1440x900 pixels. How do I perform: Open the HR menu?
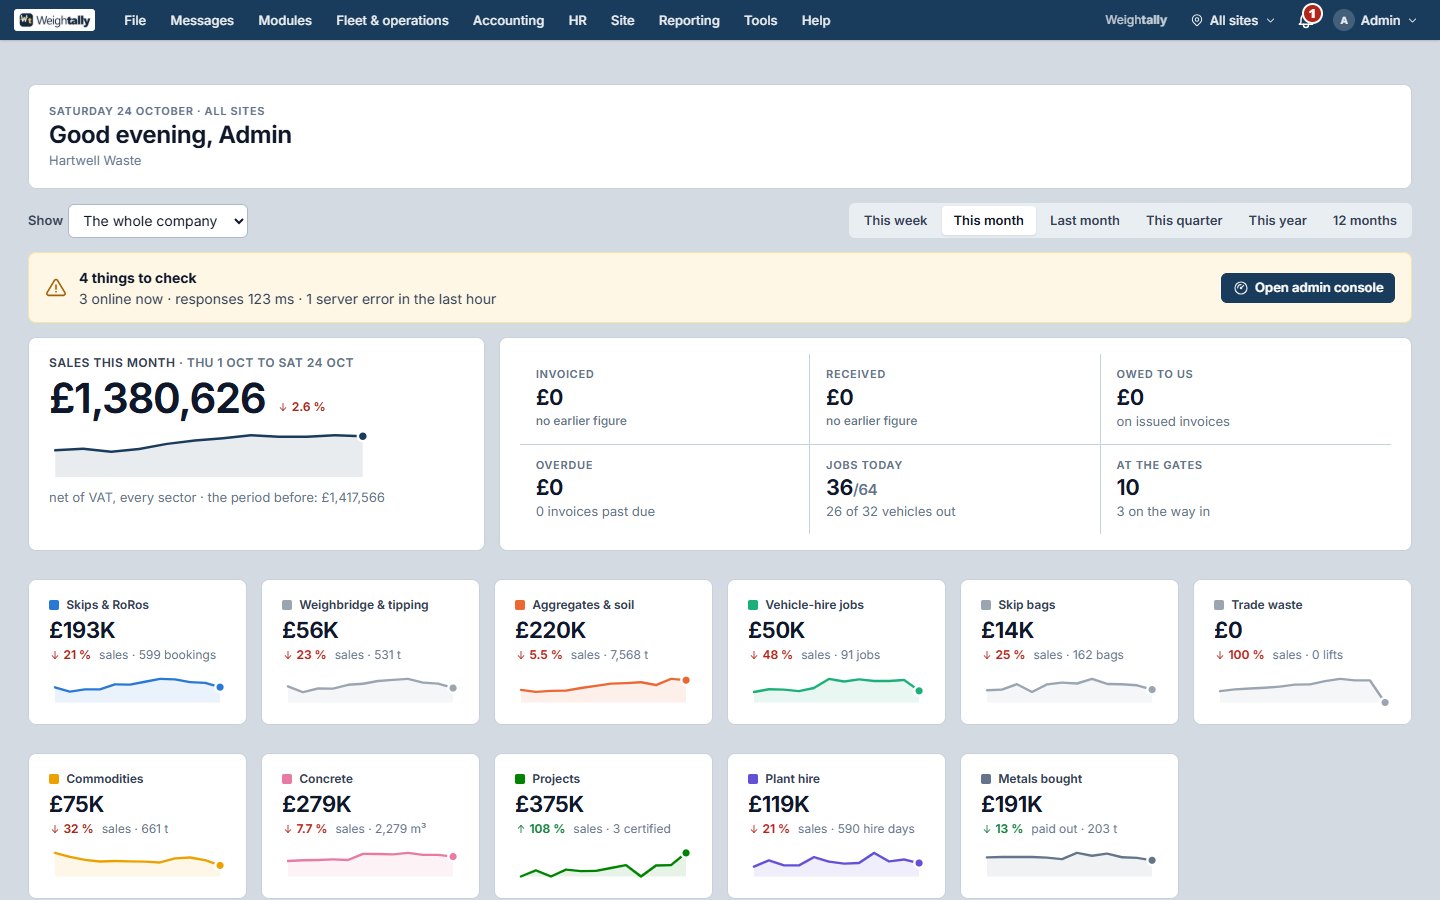[x=578, y=20]
